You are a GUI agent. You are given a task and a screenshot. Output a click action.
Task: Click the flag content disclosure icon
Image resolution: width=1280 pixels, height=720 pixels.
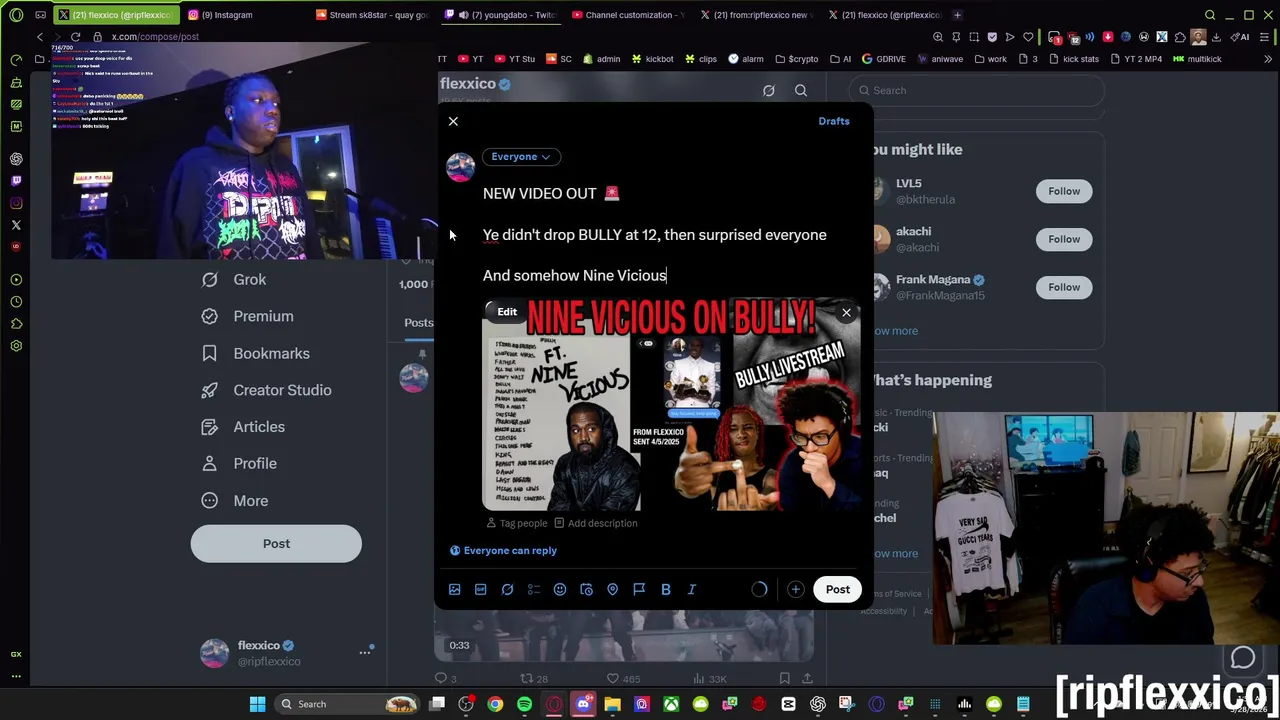[639, 590]
